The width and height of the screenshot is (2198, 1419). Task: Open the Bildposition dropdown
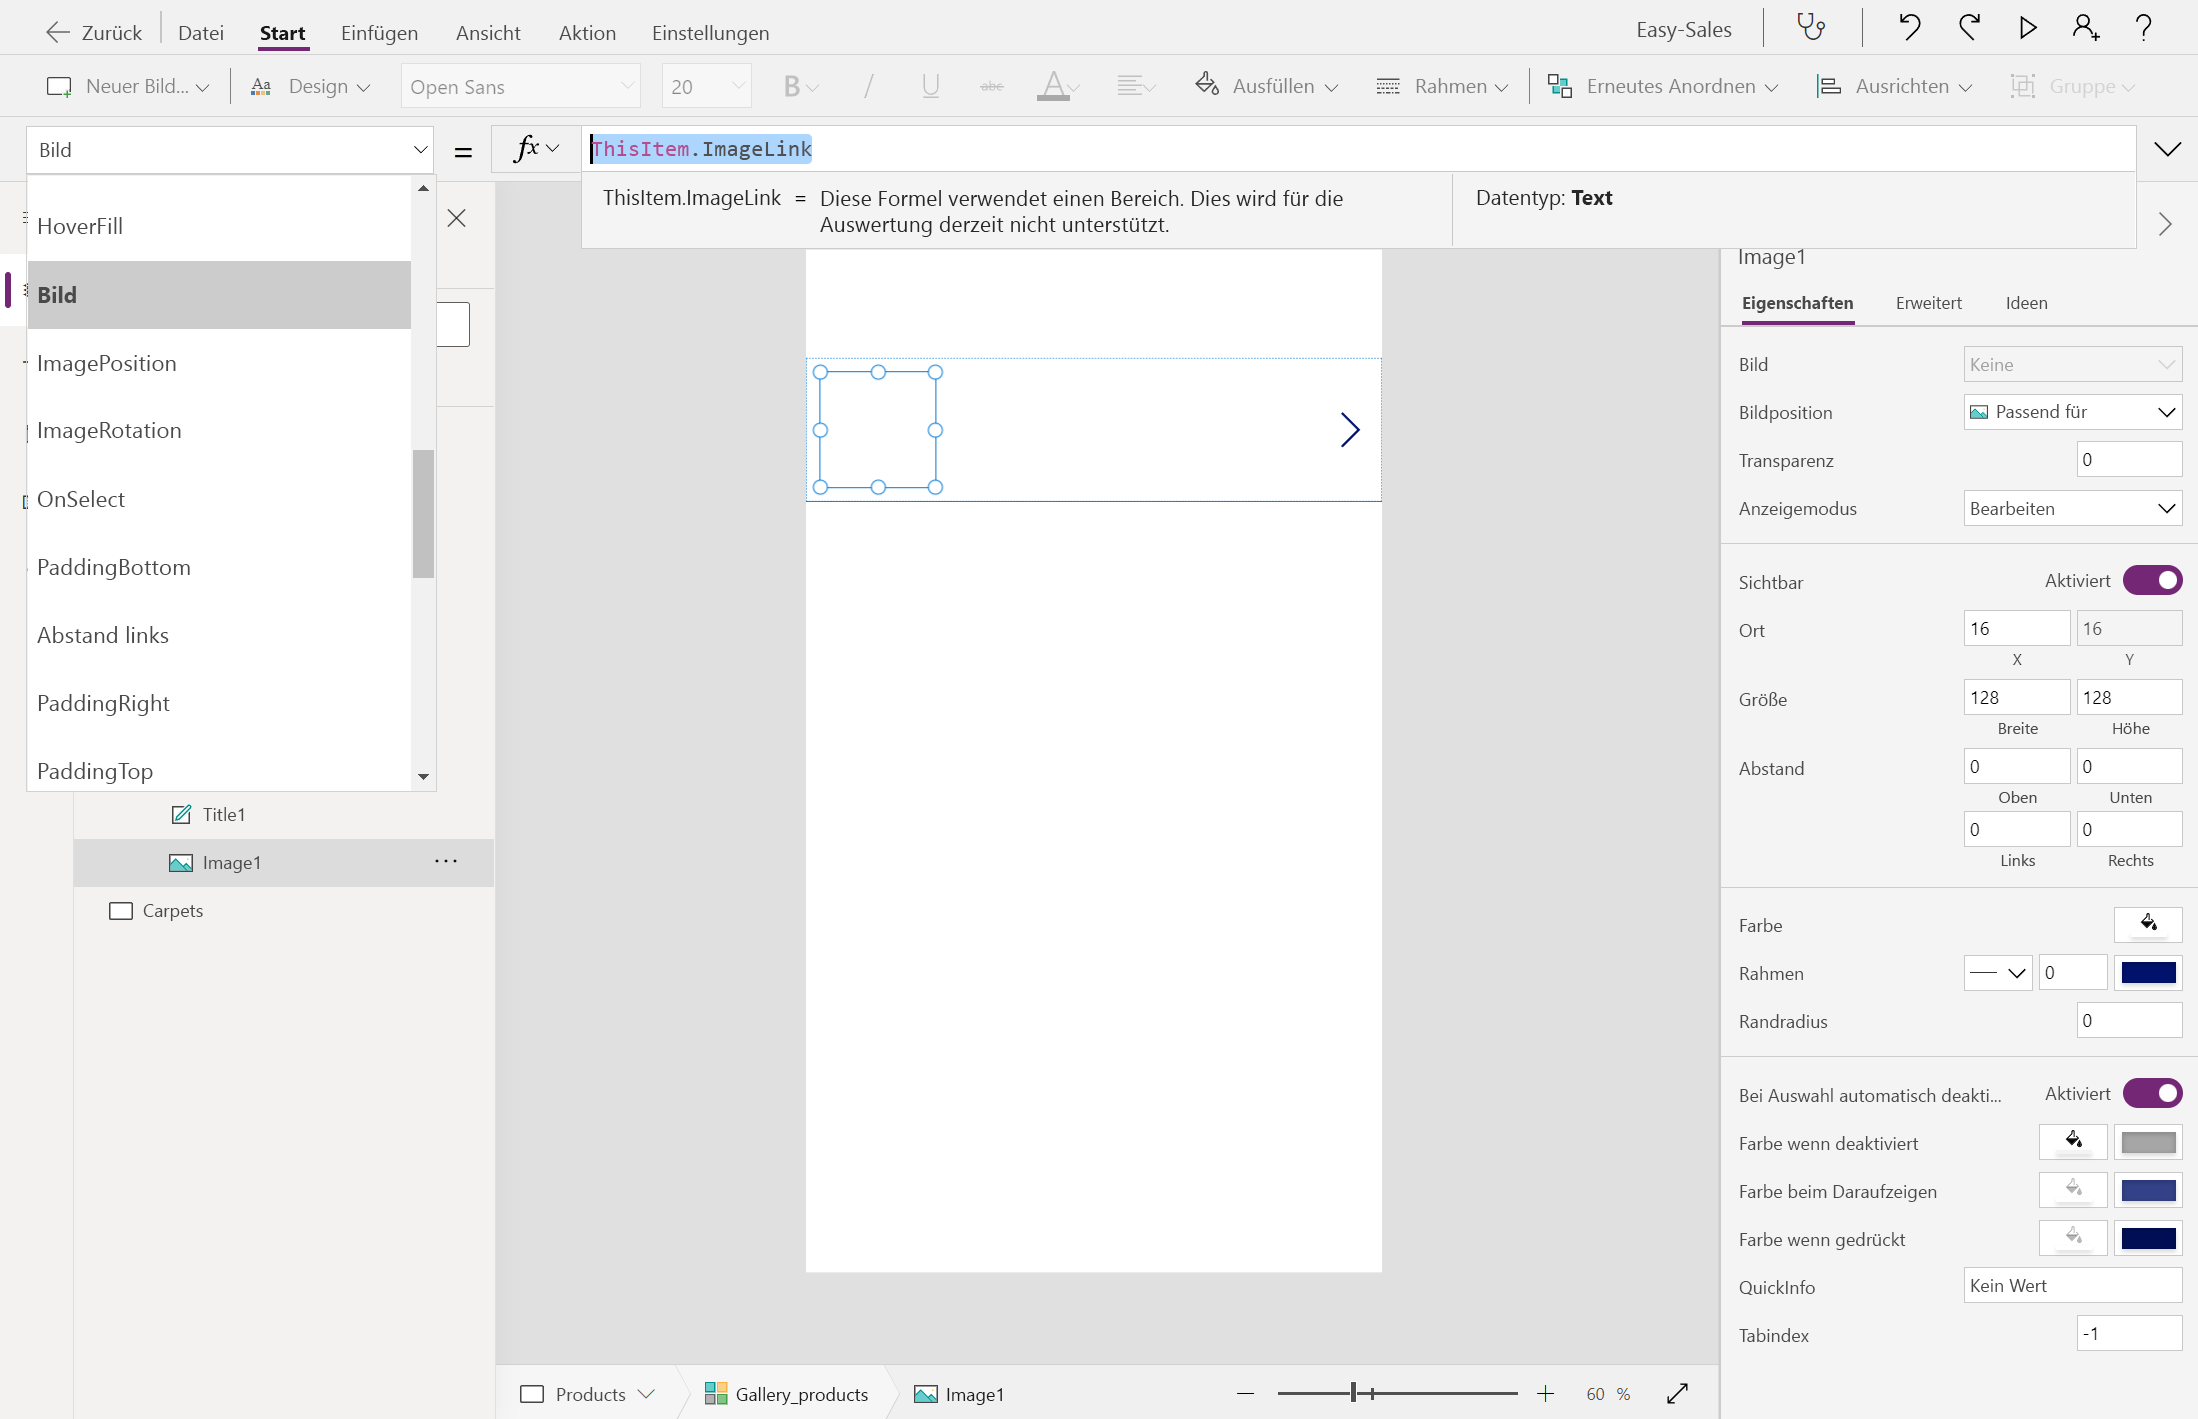click(2072, 412)
